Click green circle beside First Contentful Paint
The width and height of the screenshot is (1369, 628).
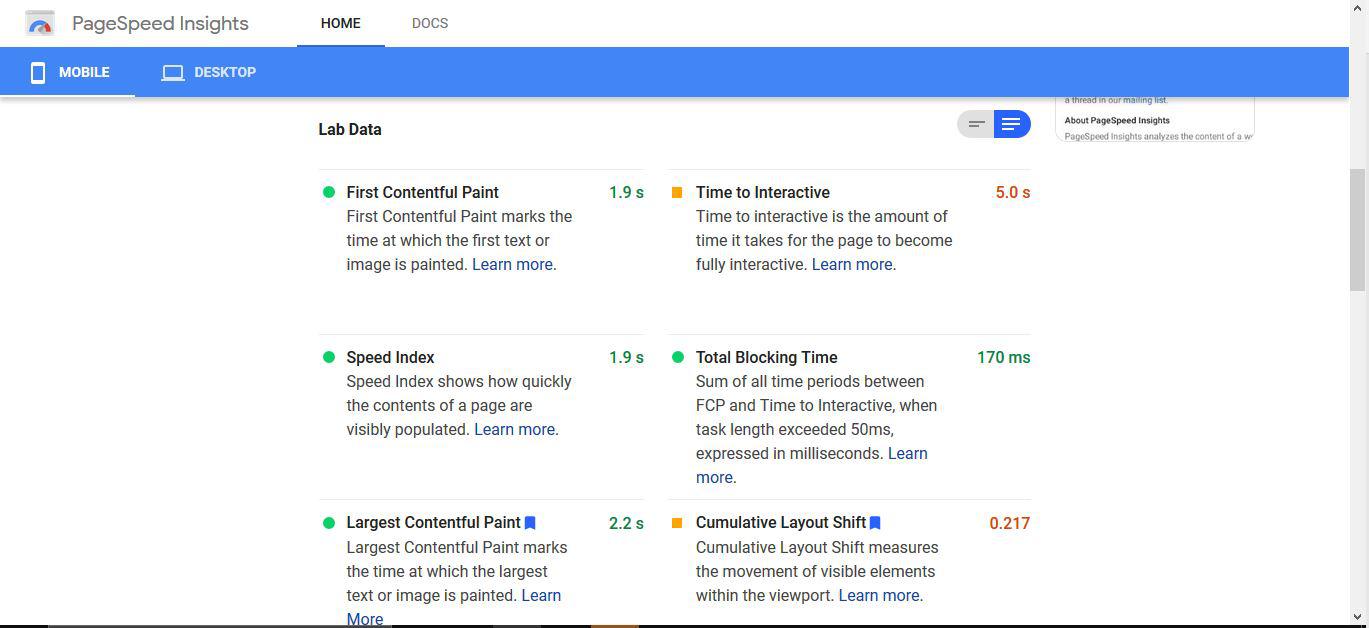pos(329,192)
